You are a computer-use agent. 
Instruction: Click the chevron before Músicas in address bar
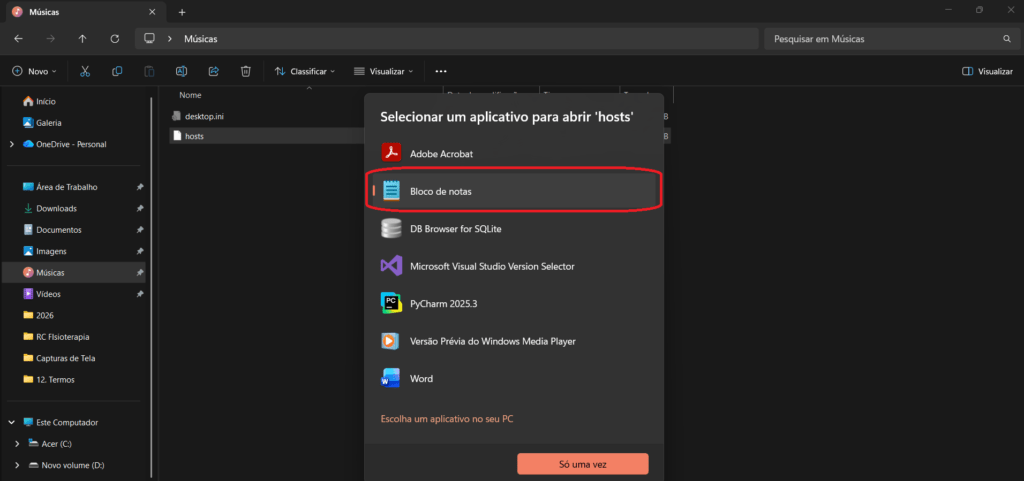point(170,39)
